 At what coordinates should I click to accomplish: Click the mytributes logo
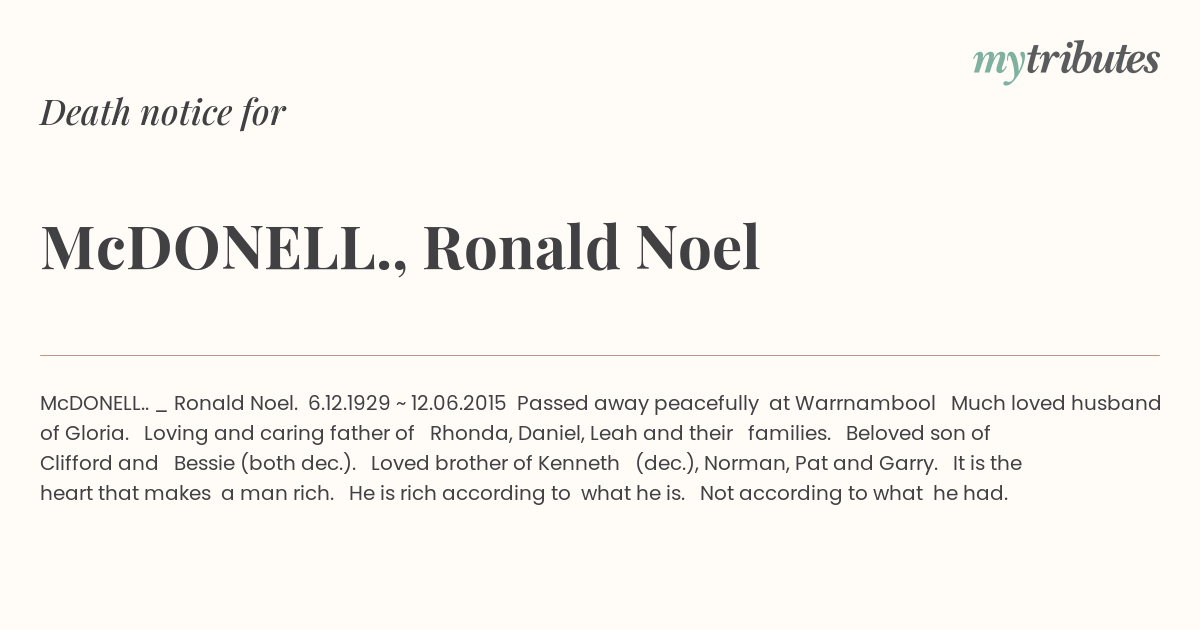click(x=1066, y=61)
